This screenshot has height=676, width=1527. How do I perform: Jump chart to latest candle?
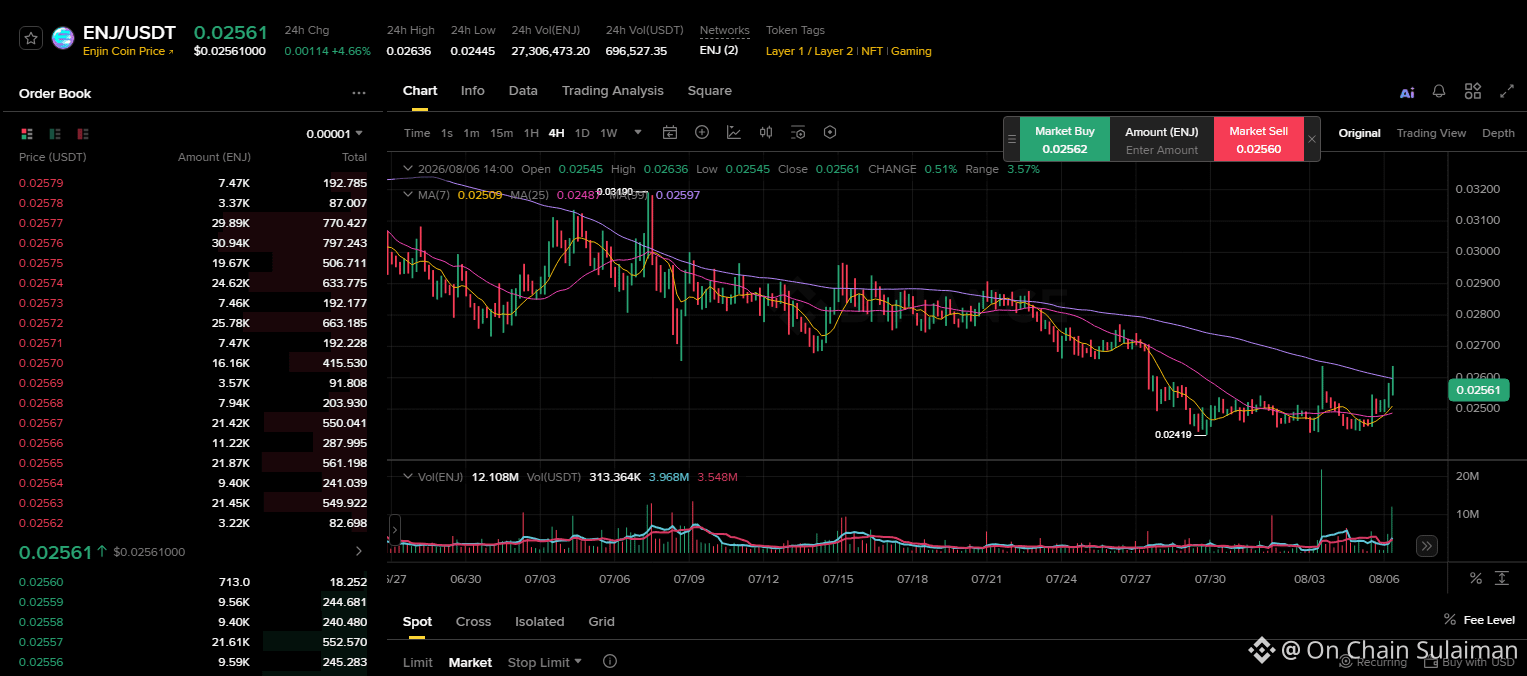[1427, 546]
